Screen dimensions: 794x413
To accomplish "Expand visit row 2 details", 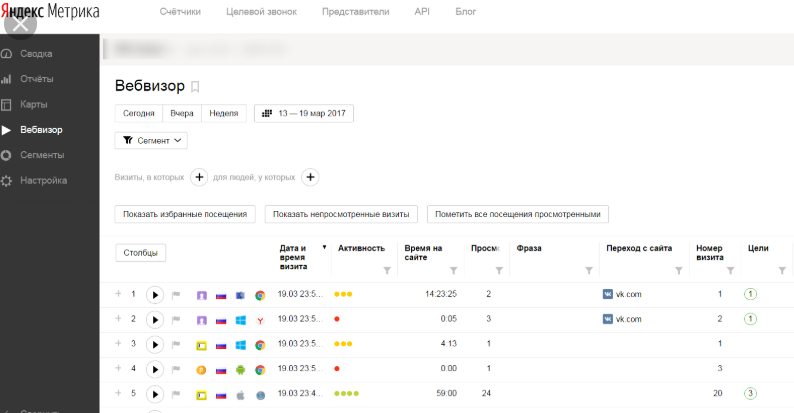I will 118,318.
